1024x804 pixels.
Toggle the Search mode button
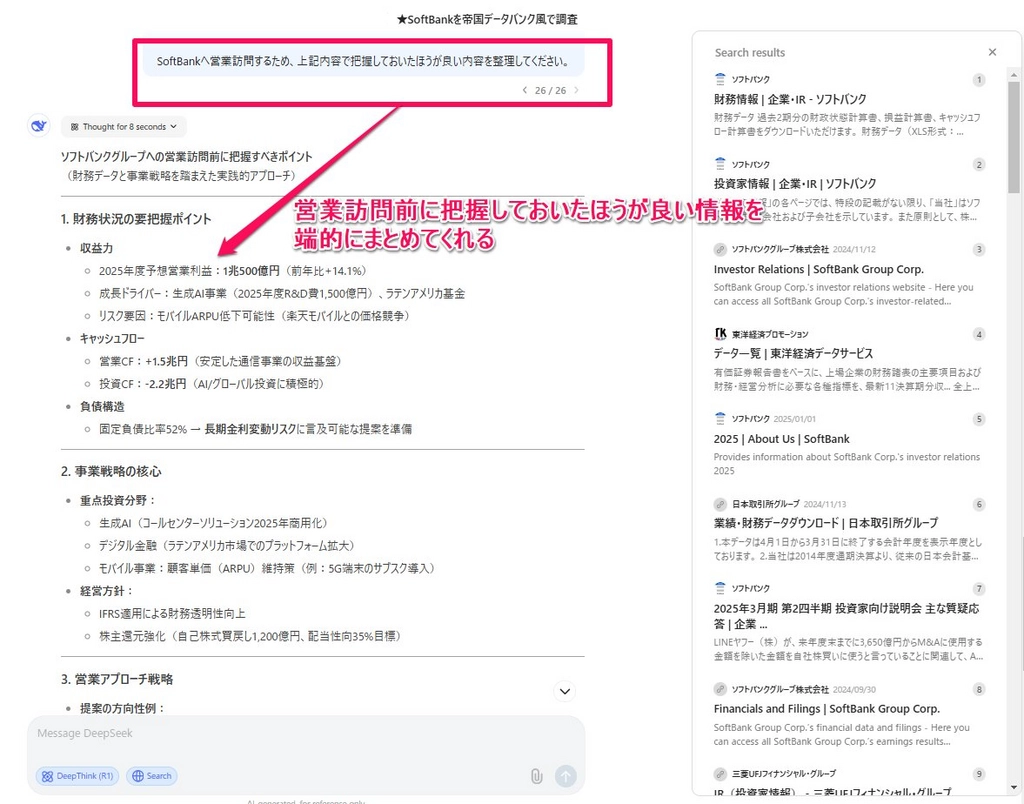152,776
